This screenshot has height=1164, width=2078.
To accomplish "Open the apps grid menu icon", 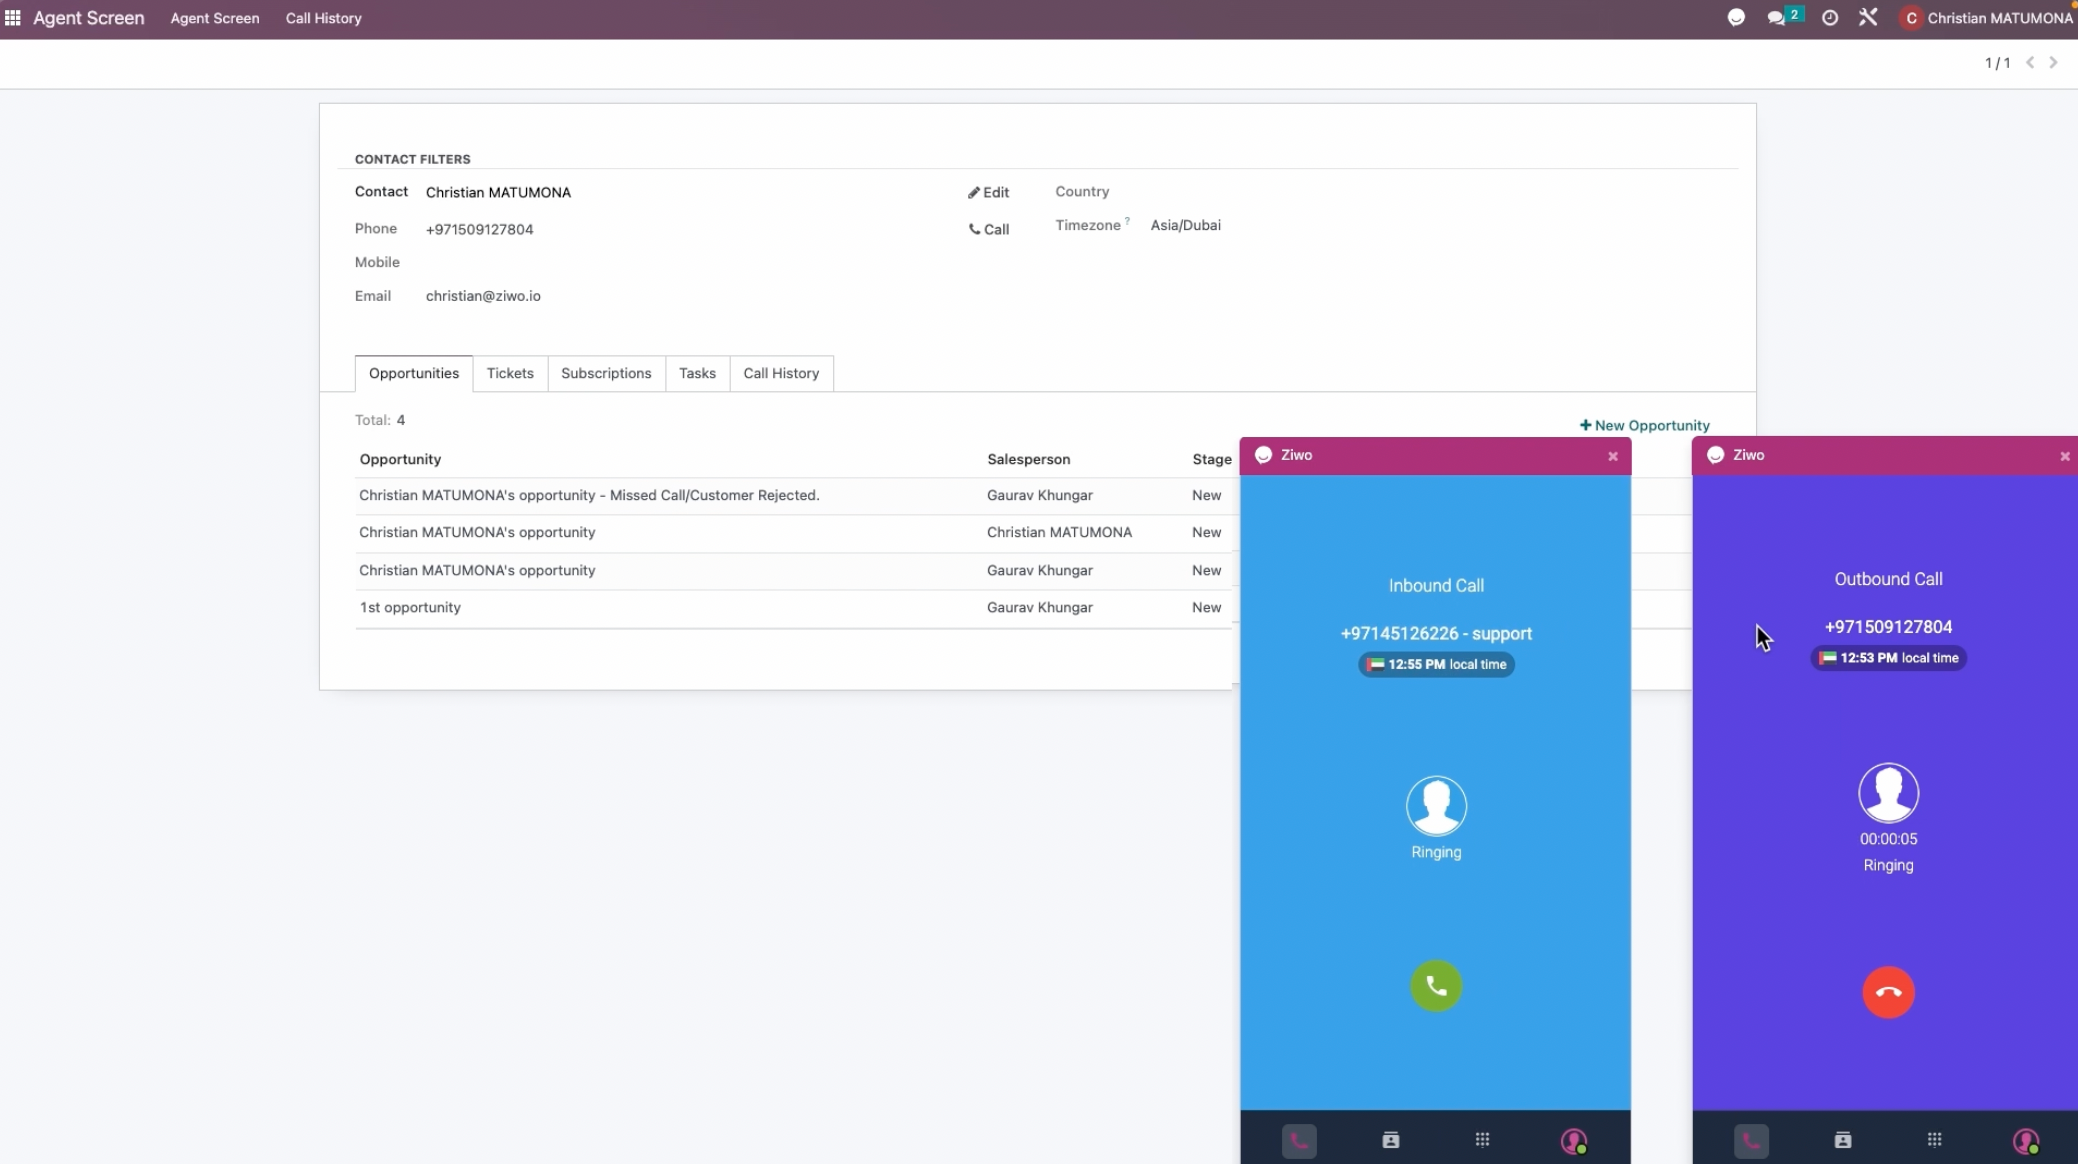I will pos(13,18).
